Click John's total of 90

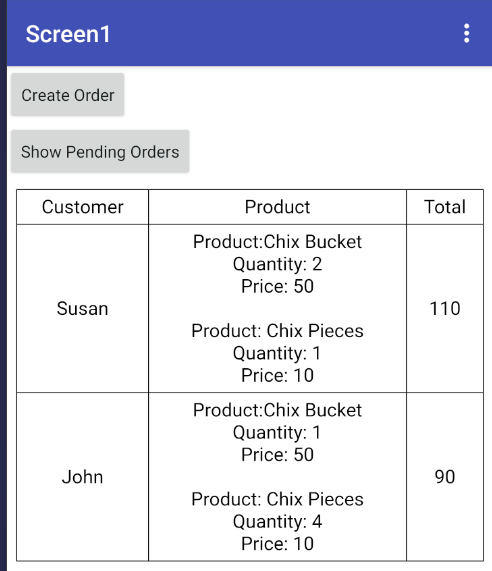coord(445,477)
